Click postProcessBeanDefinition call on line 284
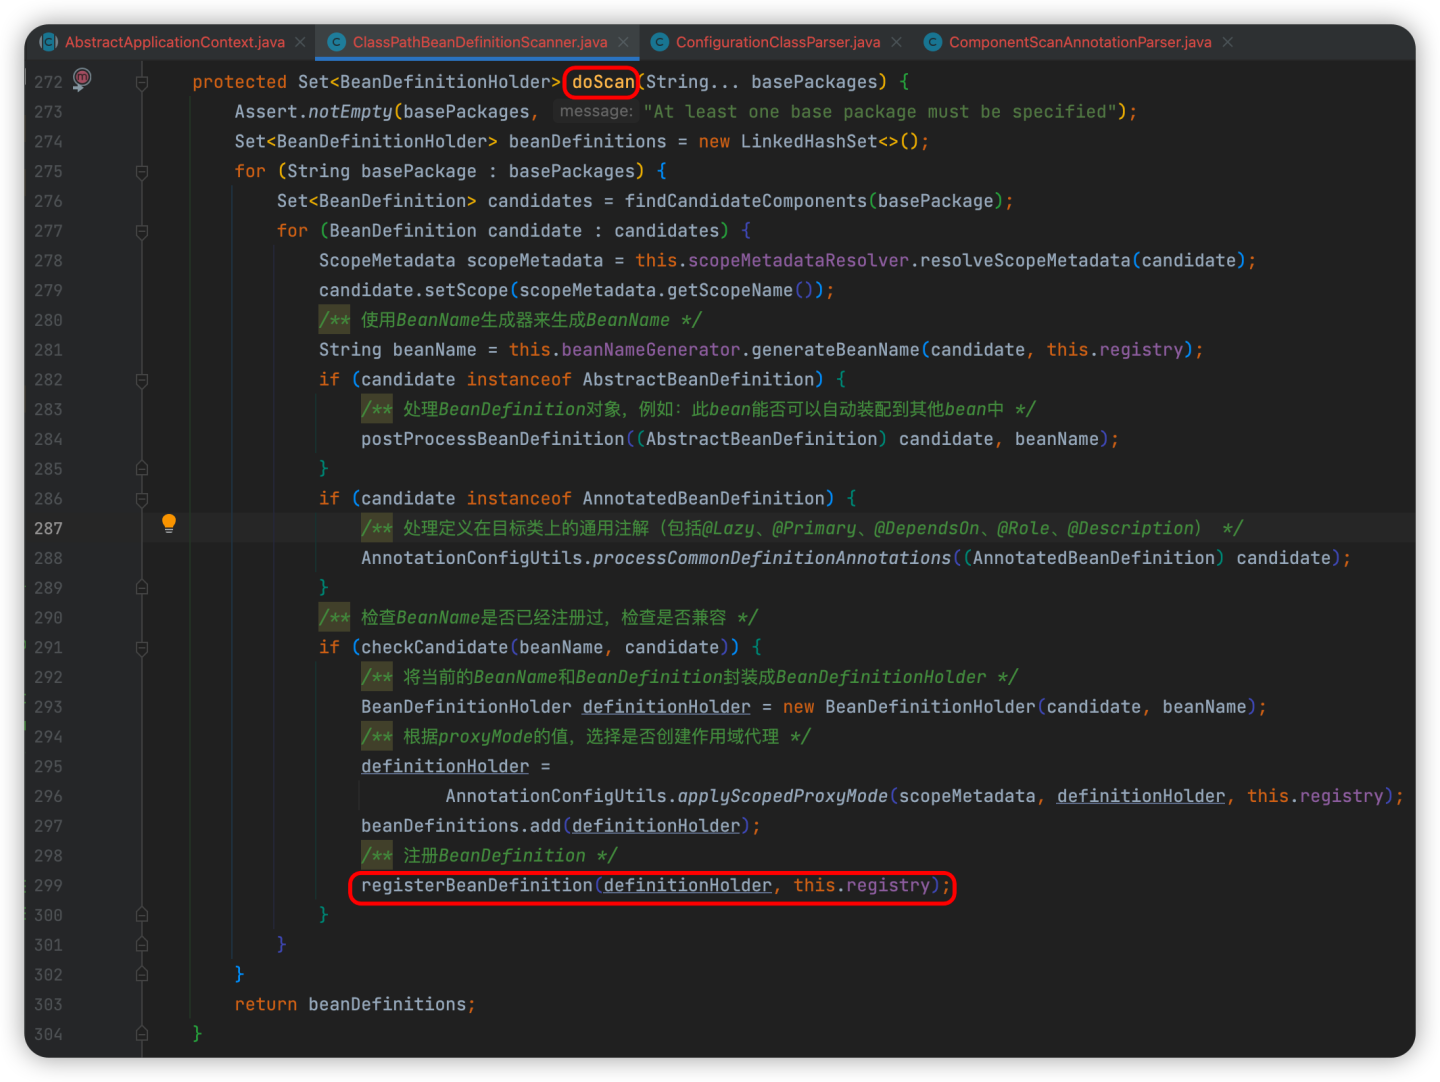 493,439
